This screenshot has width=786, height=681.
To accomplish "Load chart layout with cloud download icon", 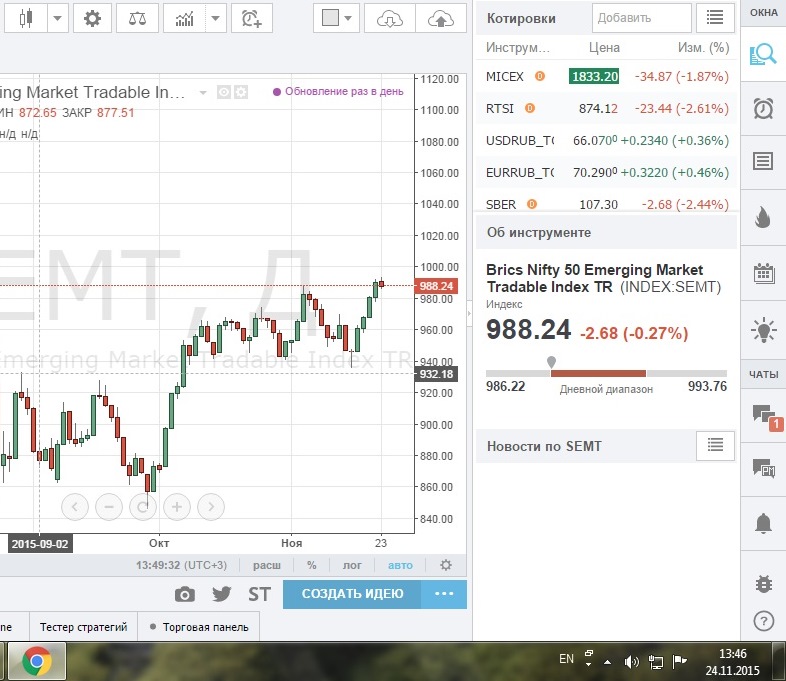I will point(390,18).
